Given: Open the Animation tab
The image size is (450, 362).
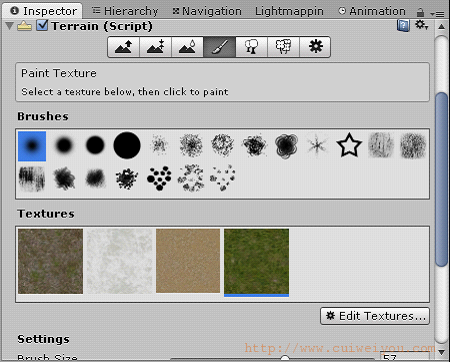Looking at the screenshot, I should click(x=372, y=11).
